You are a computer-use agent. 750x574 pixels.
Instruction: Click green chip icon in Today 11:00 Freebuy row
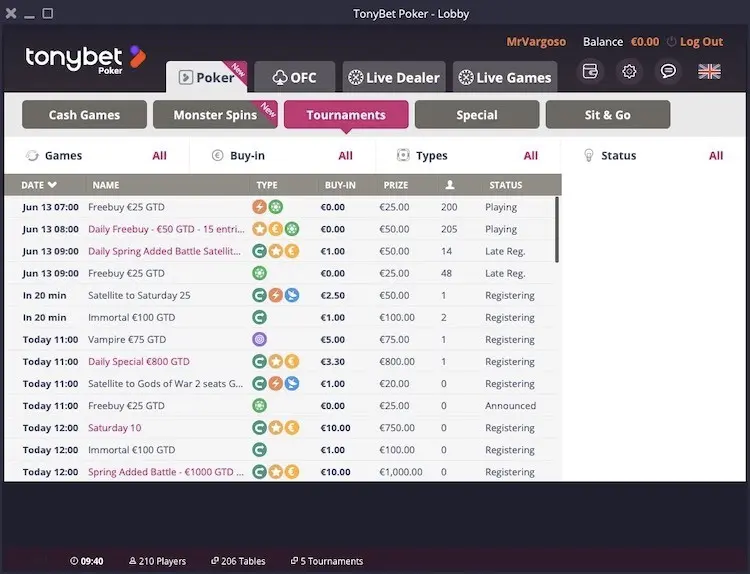pyautogui.click(x=259, y=406)
